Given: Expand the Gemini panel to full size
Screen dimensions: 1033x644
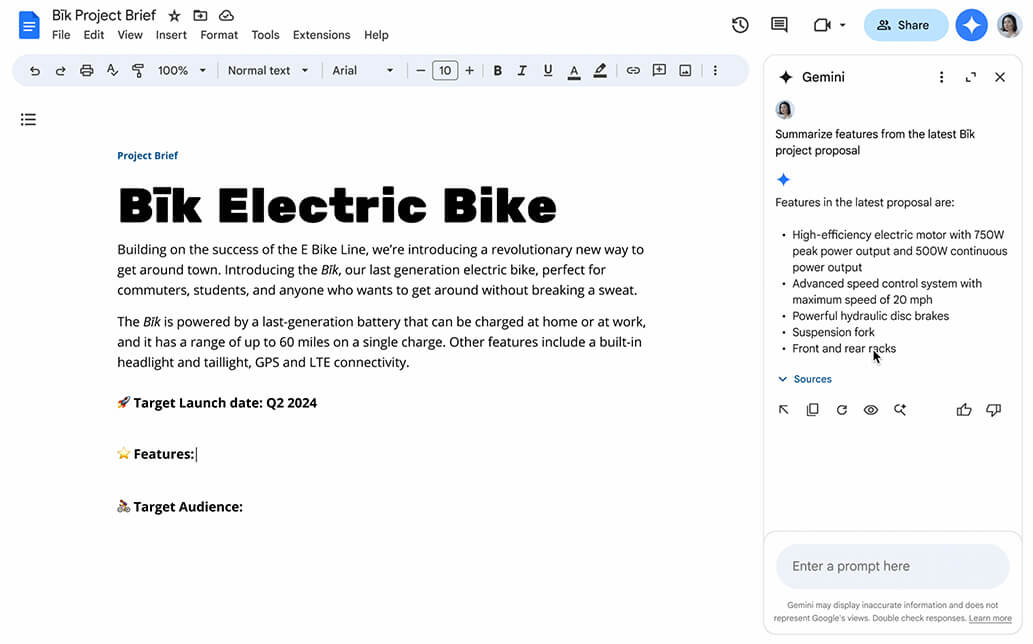Looking at the screenshot, I should point(970,77).
